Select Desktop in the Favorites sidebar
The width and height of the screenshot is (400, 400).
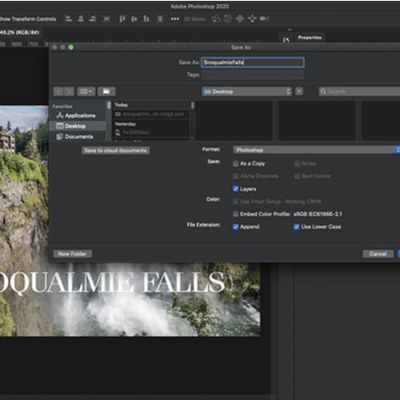77,126
